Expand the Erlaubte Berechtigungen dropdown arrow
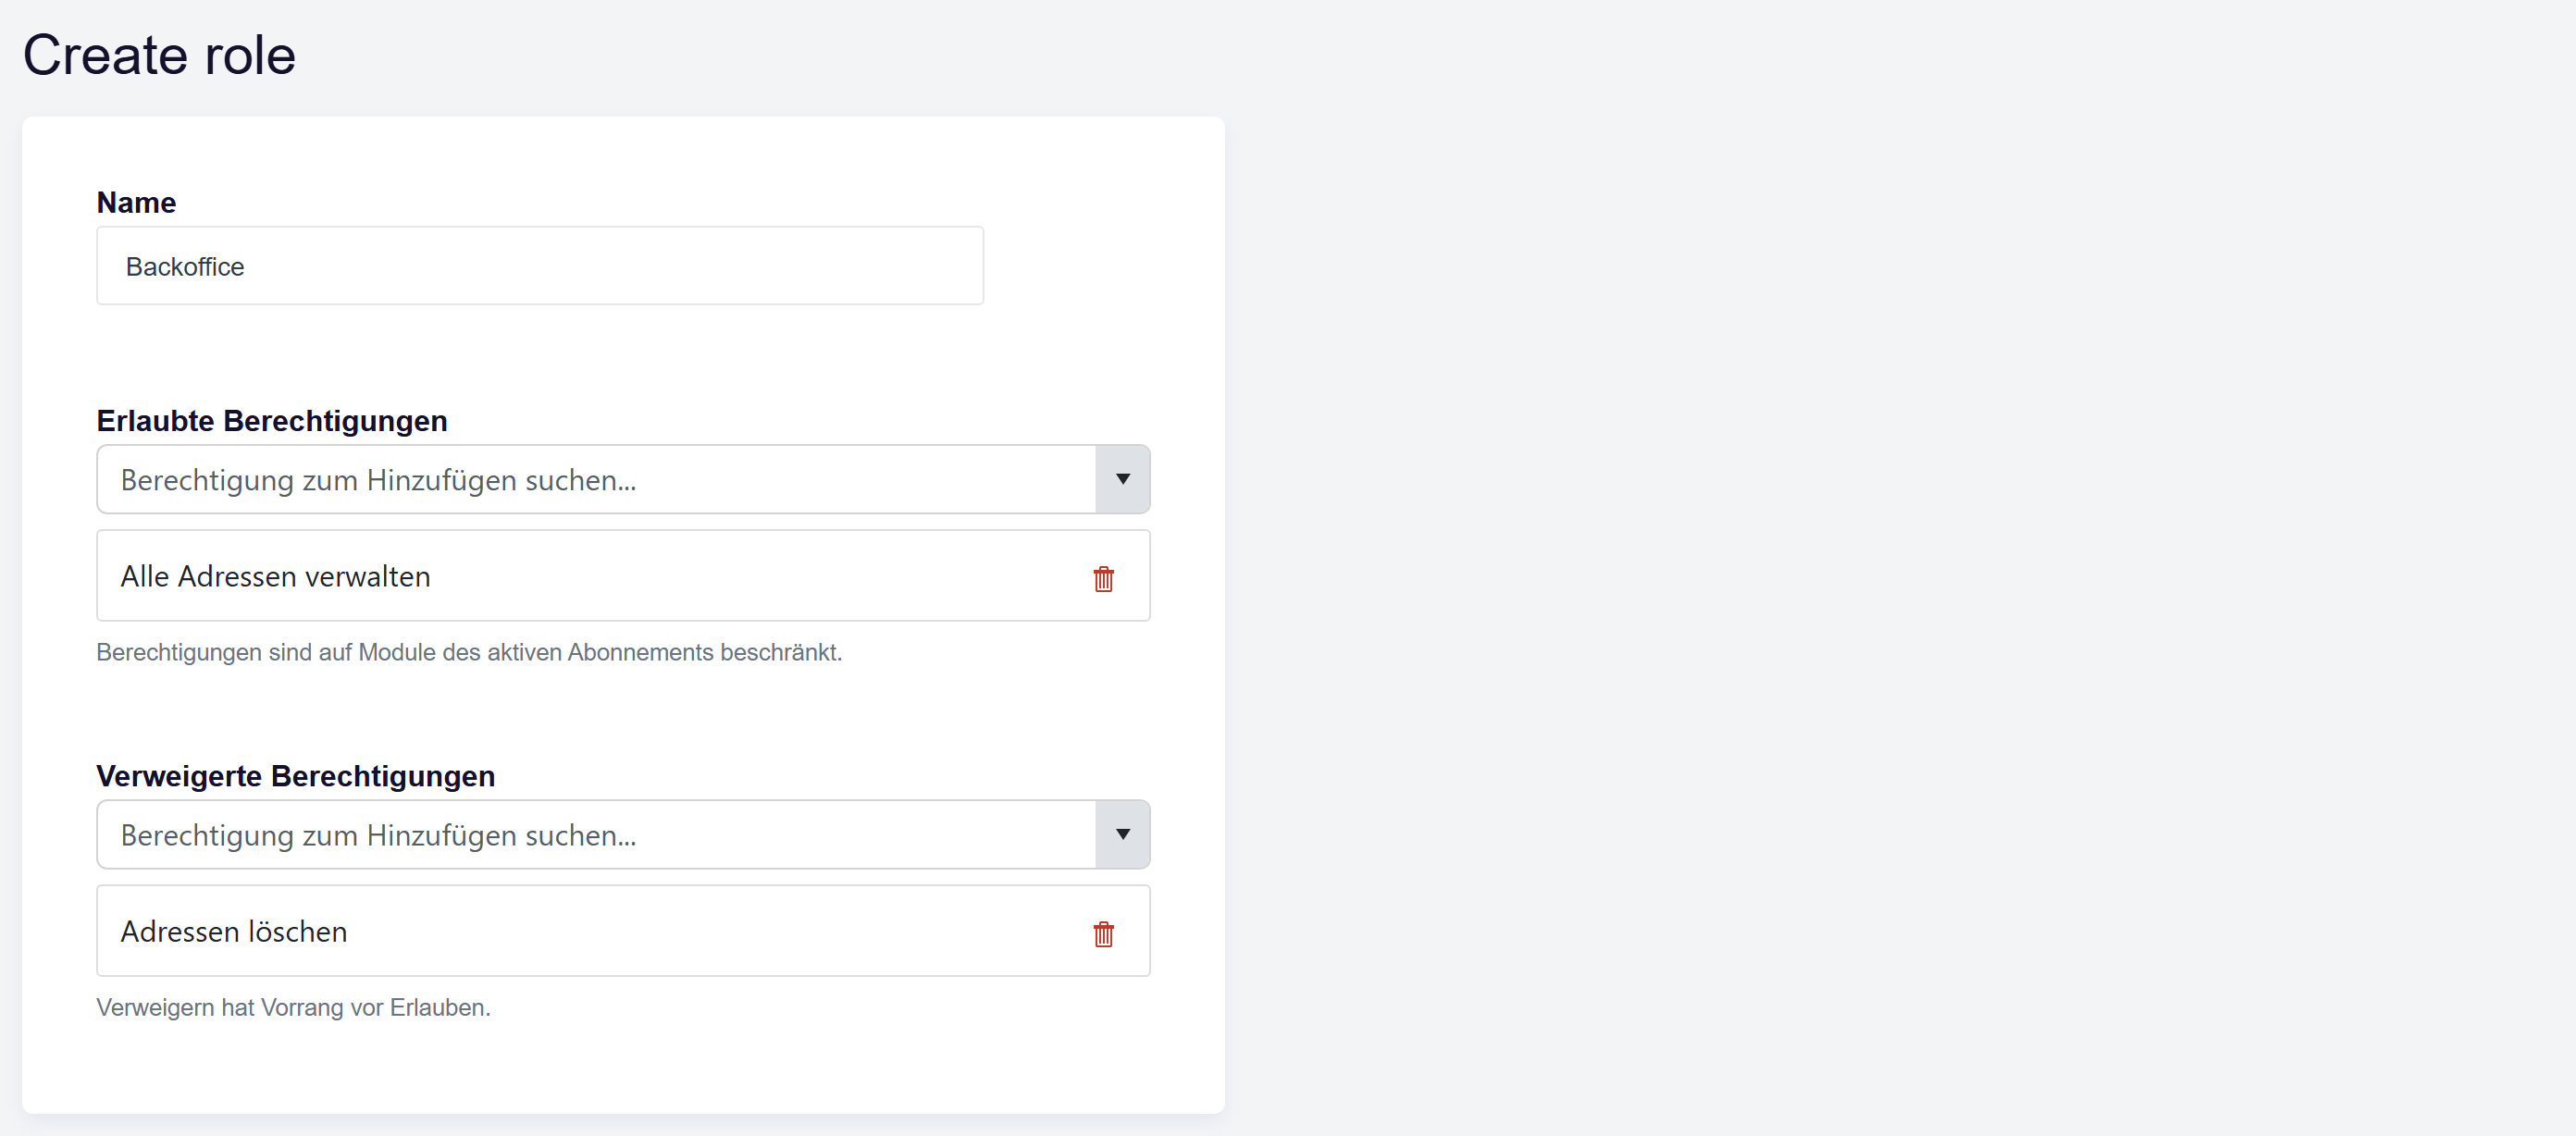Image resolution: width=2576 pixels, height=1136 pixels. [x=1122, y=479]
